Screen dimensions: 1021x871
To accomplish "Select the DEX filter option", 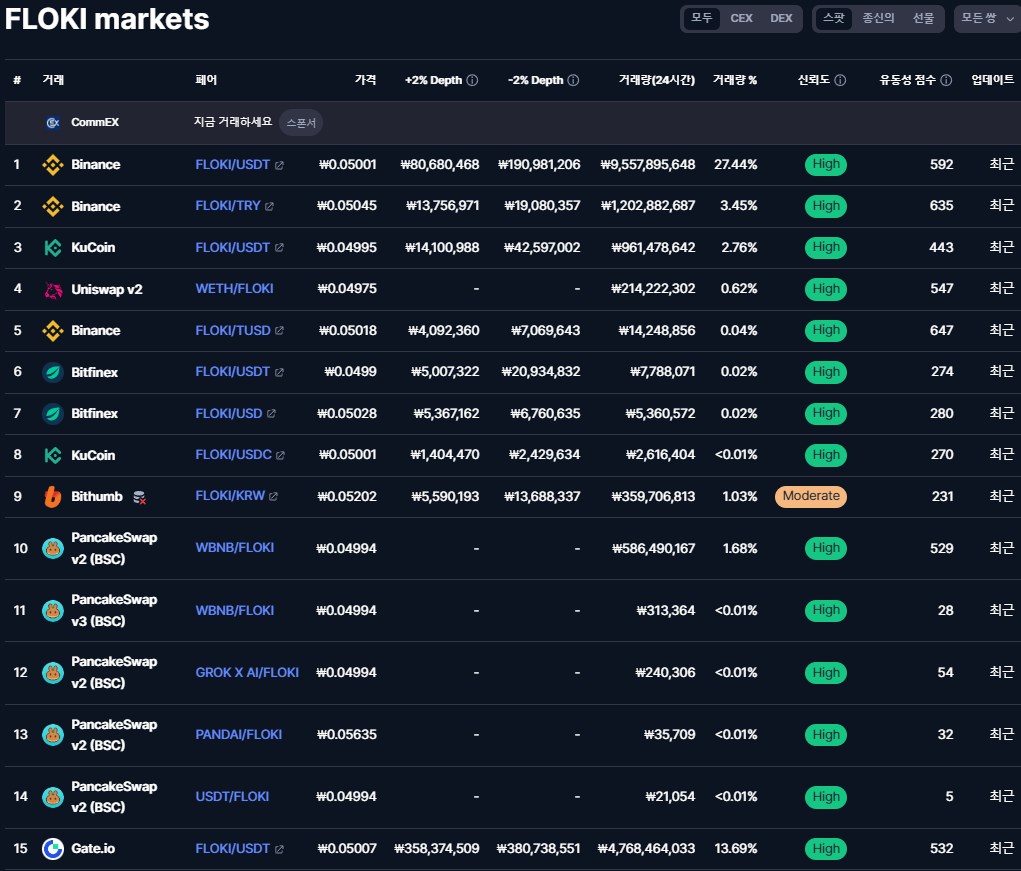I will (x=781, y=18).
